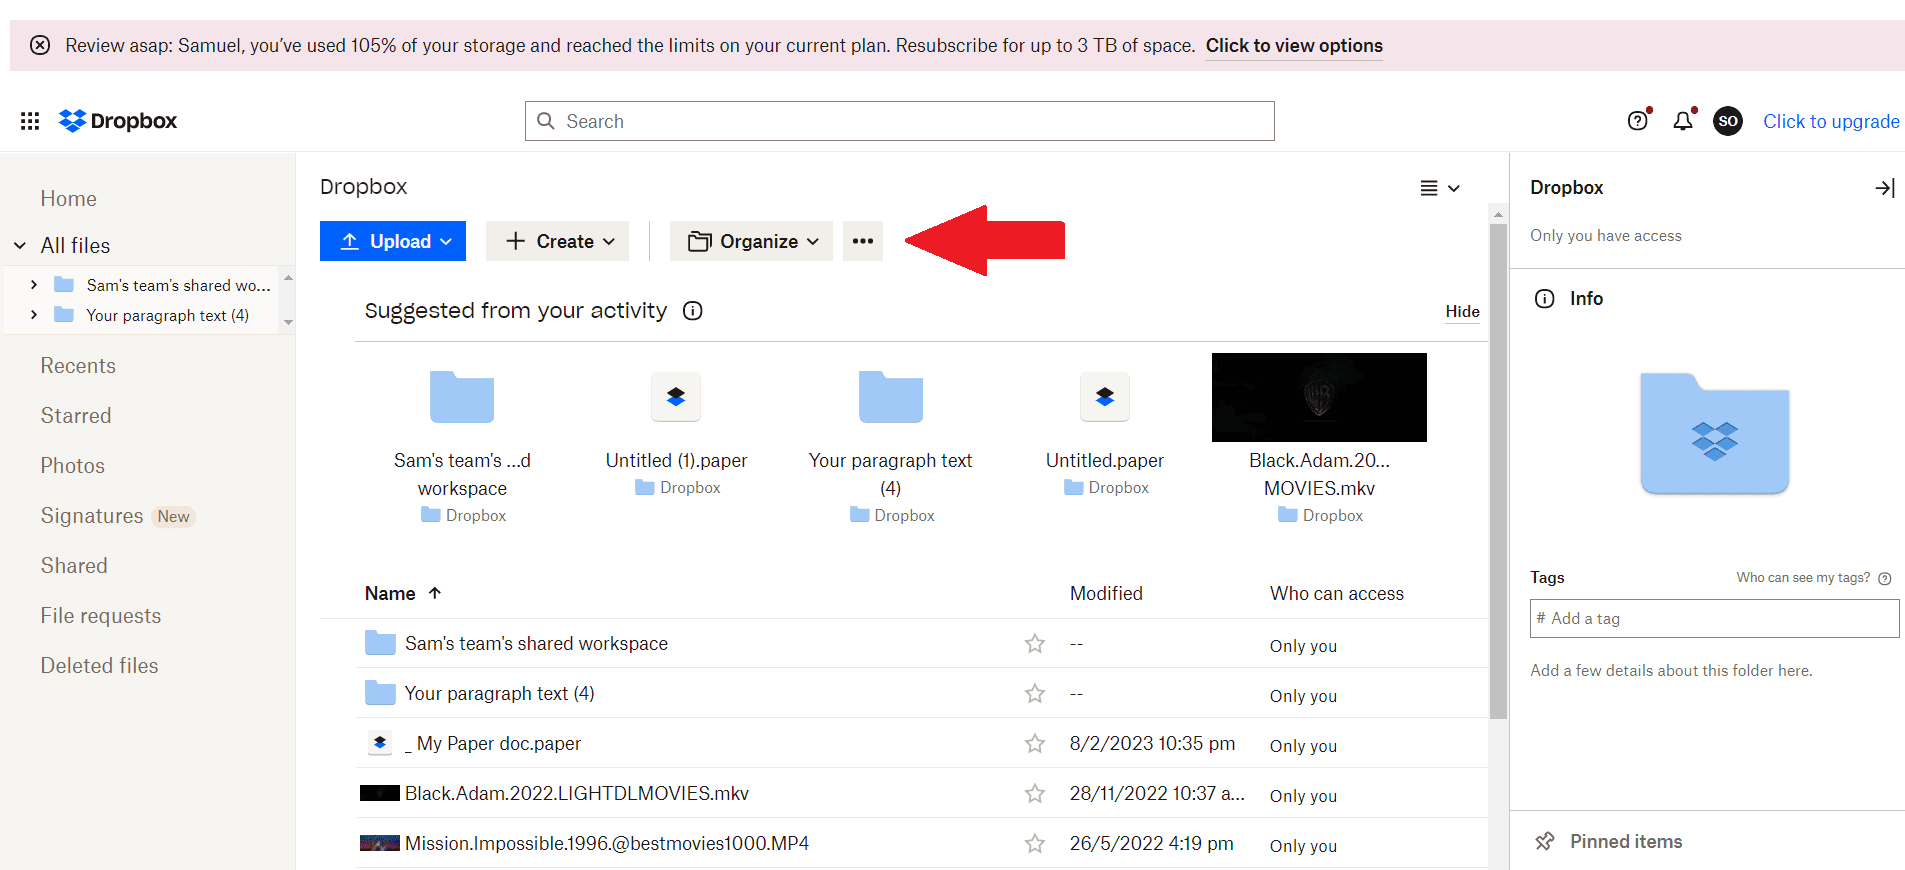Open the help question mark icon

(1638, 121)
